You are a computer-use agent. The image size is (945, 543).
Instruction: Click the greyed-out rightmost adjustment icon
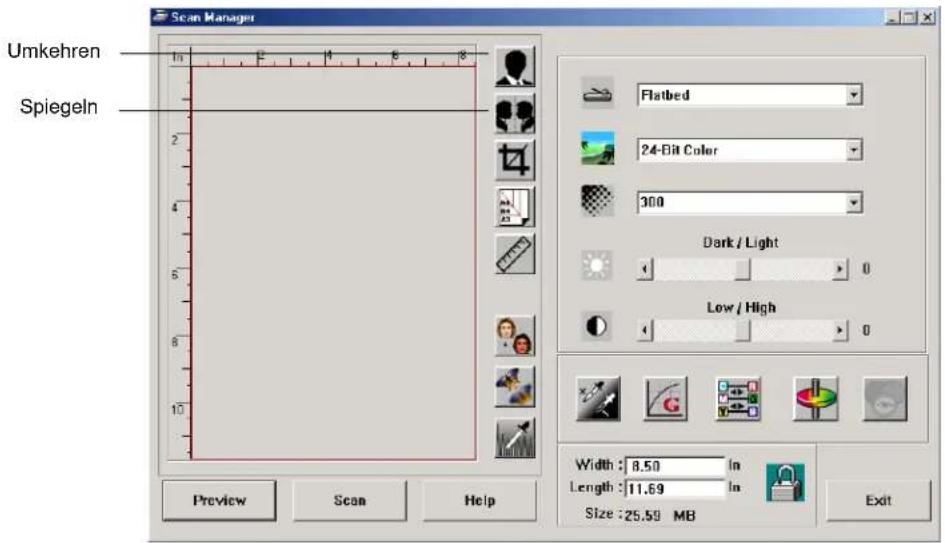pos(885,399)
